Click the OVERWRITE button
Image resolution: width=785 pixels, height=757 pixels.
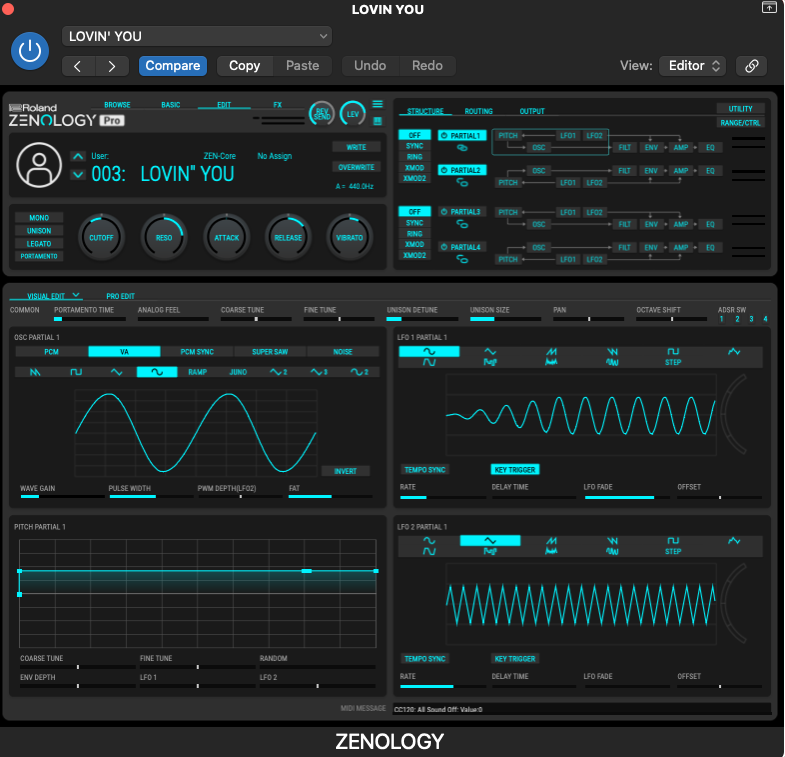click(356, 167)
